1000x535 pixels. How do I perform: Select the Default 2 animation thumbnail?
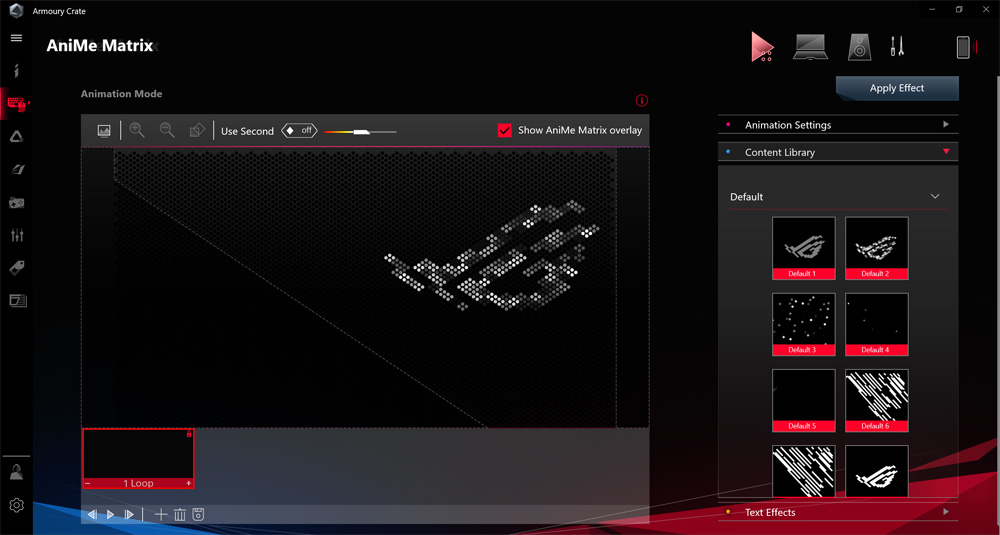click(x=876, y=248)
